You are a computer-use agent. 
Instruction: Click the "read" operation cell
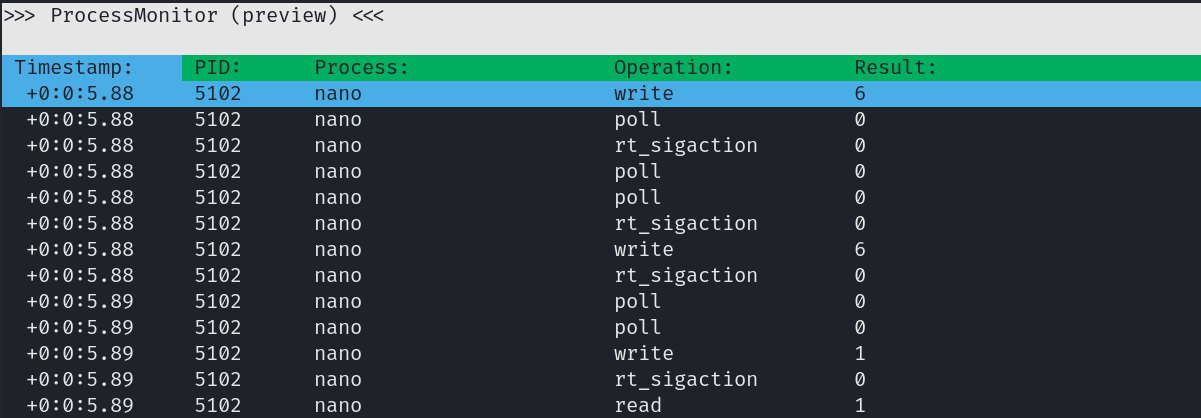(637, 406)
